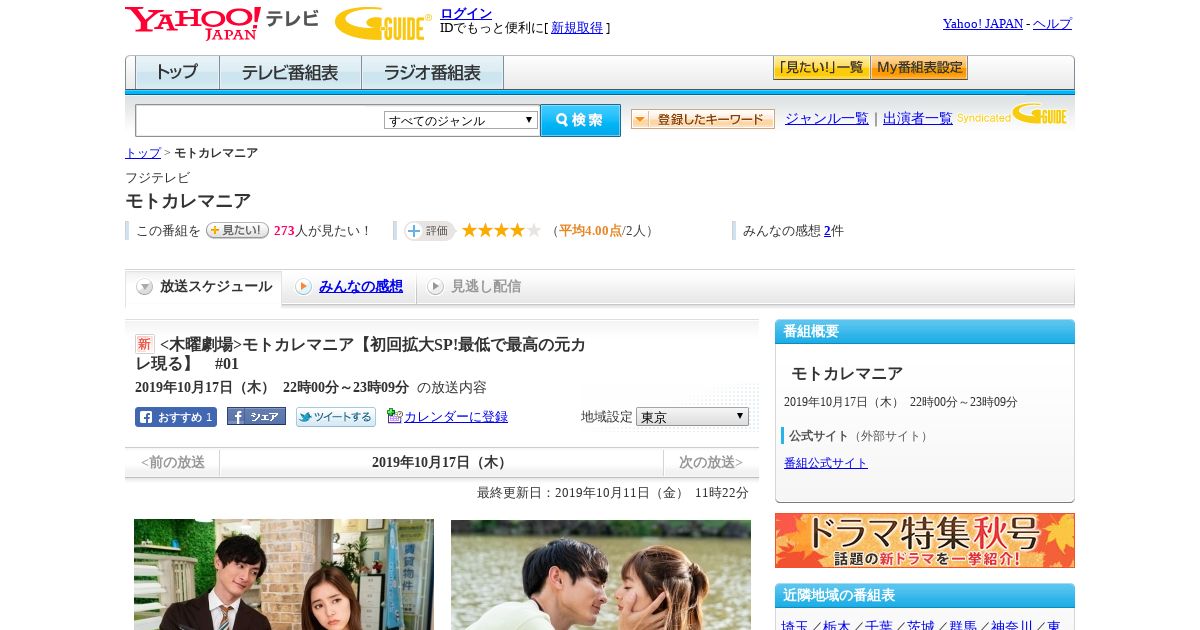Go to 次の放送> next broadcast

tap(711, 462)
